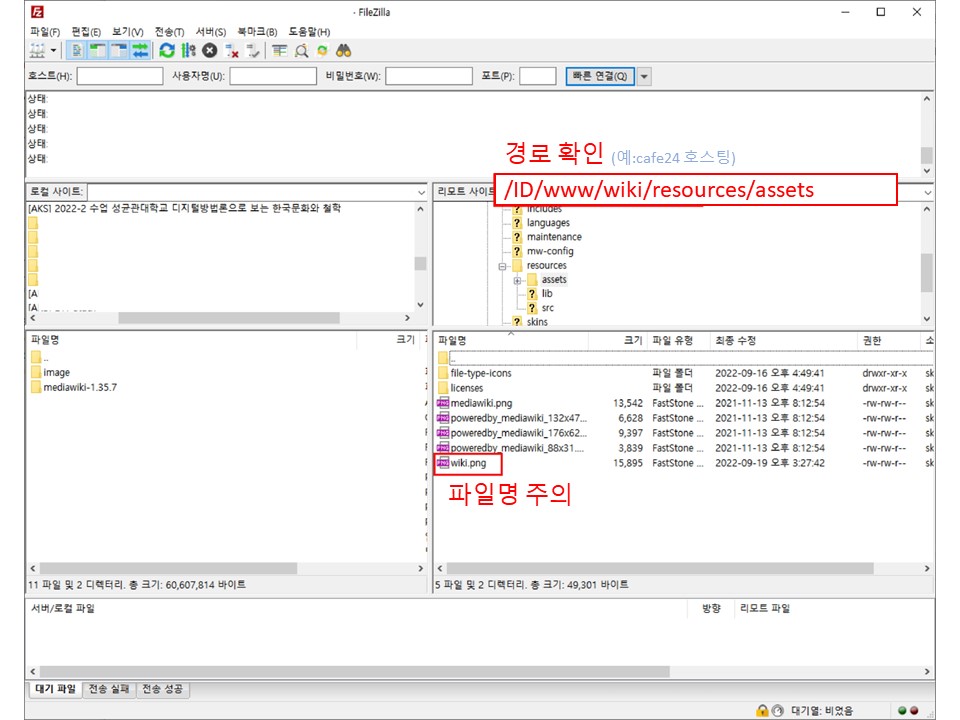Viewport: 960px width, 720px height.
Task: Cancel current operation with the X icon
Action: (x=209, y=50)
